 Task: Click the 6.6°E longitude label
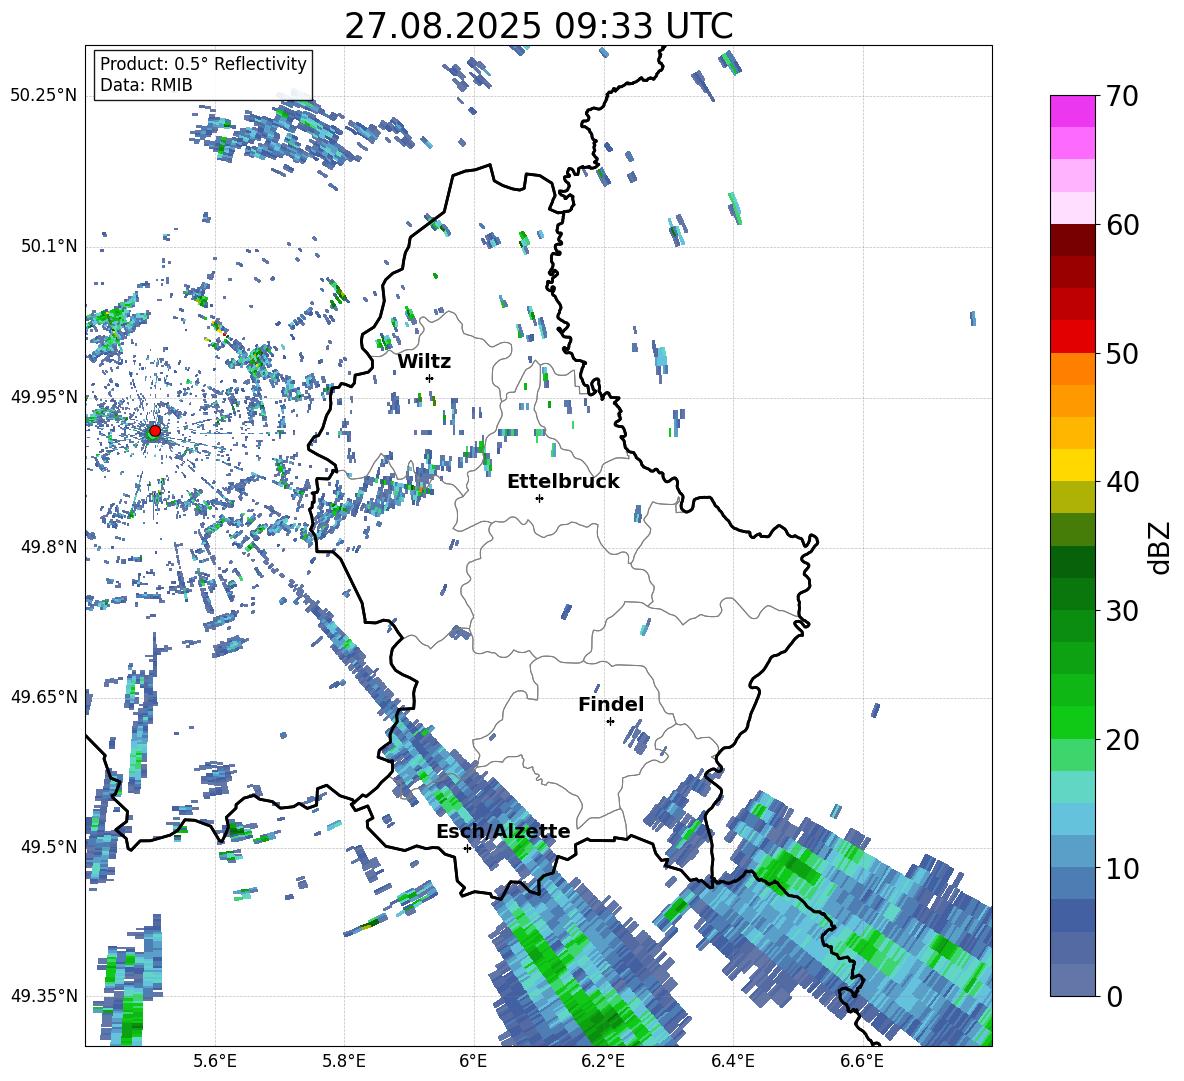tap(862, 1061)
